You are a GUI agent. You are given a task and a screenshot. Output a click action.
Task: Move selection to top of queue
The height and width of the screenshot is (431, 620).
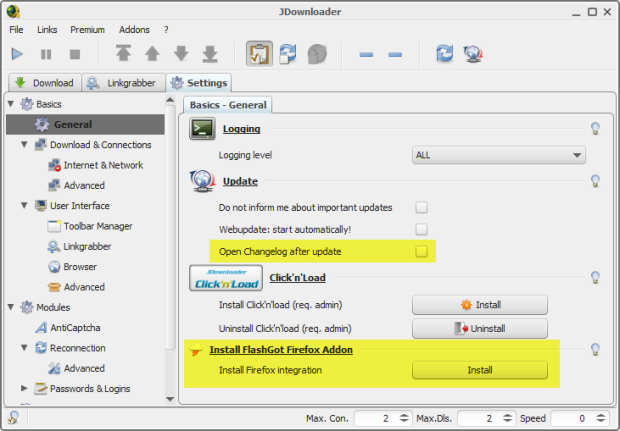(x=123, y=53)
